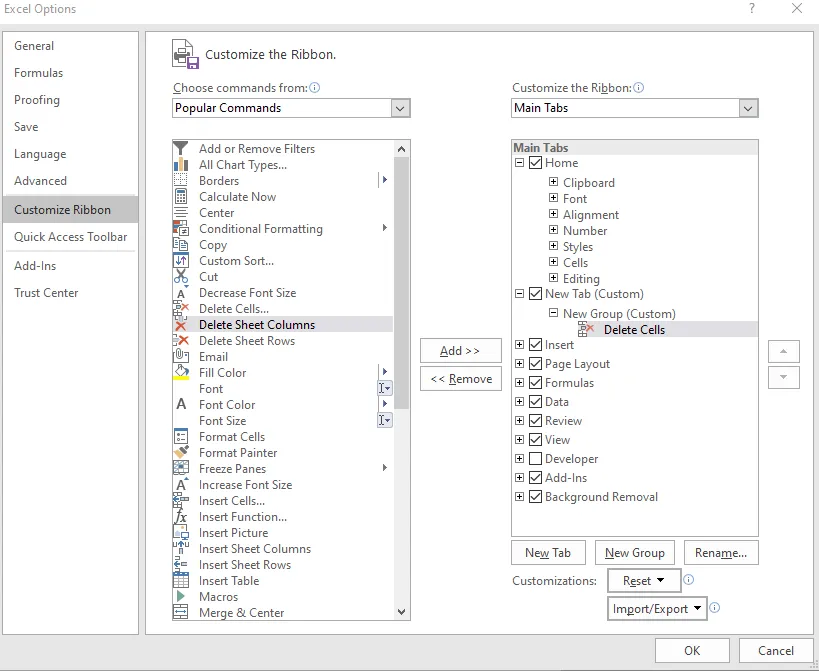
Task: Enable the Developer tab checkbox
Action: [x=535, y=458]
